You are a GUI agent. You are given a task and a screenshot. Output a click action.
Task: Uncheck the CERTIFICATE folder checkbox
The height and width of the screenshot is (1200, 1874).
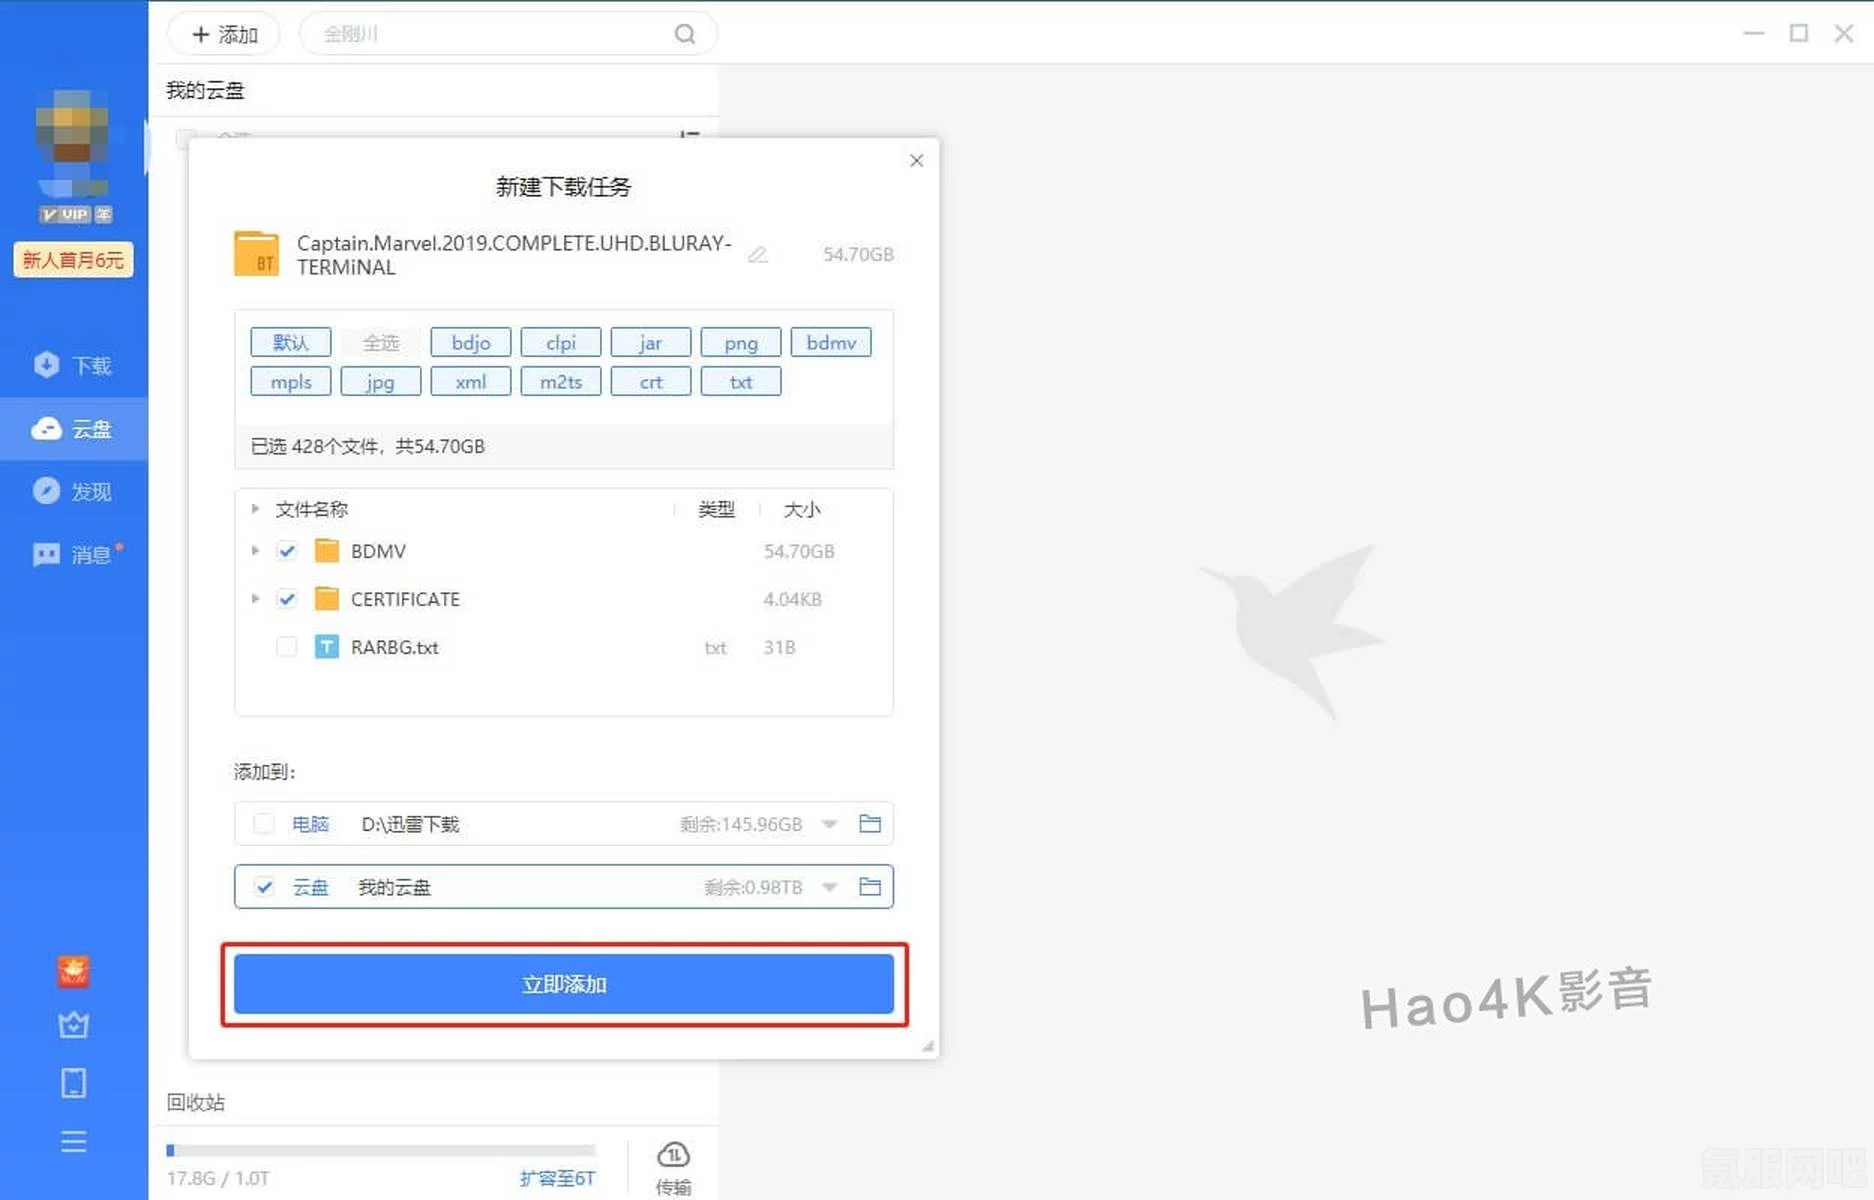click(x=287, y=598)
